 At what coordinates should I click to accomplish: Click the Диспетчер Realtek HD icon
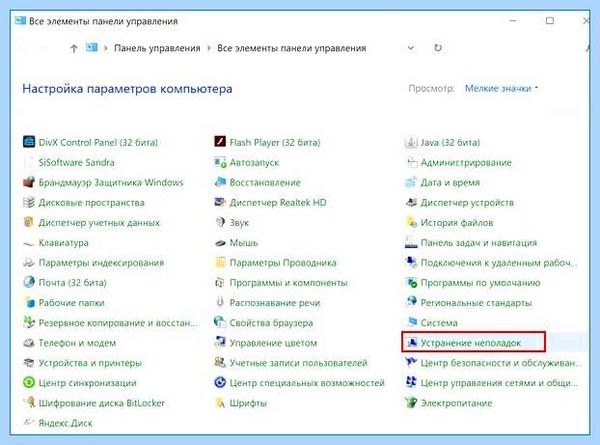pos(220,202)
